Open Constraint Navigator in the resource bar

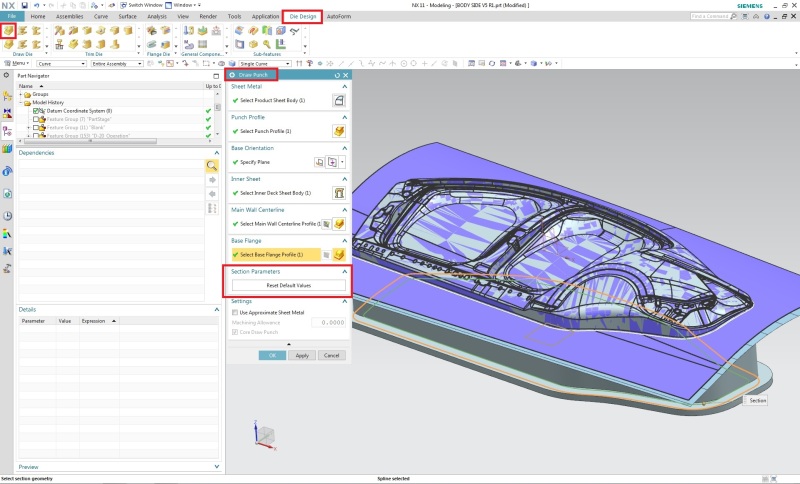point(7,113)
